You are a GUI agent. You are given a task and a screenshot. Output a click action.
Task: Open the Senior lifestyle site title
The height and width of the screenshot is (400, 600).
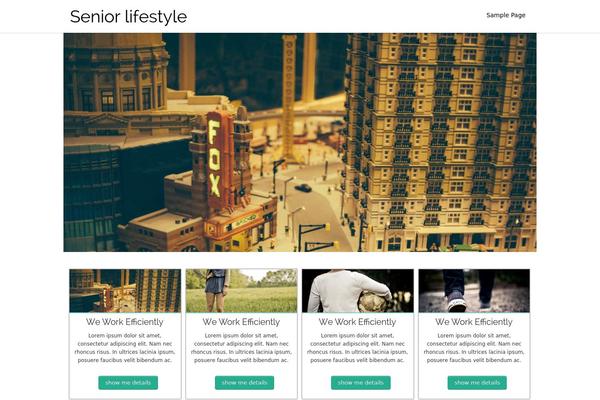pyautogui.click(x=129, y=17)
